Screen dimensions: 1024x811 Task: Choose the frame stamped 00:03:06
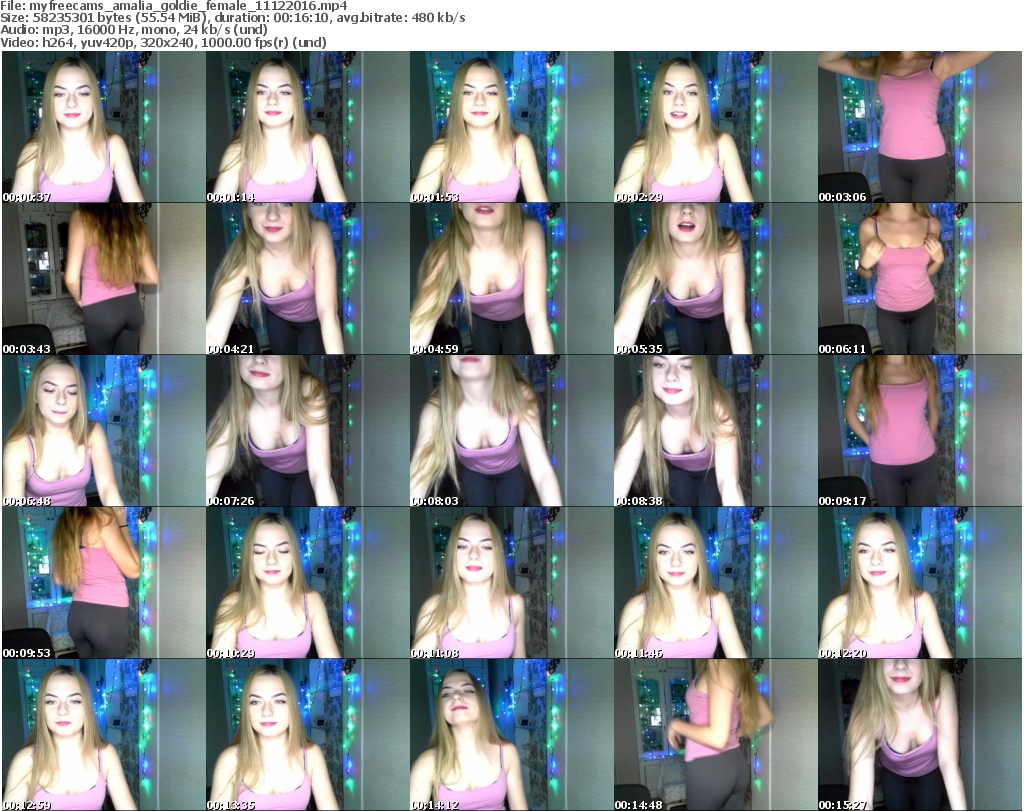click(x=919, y=128)
